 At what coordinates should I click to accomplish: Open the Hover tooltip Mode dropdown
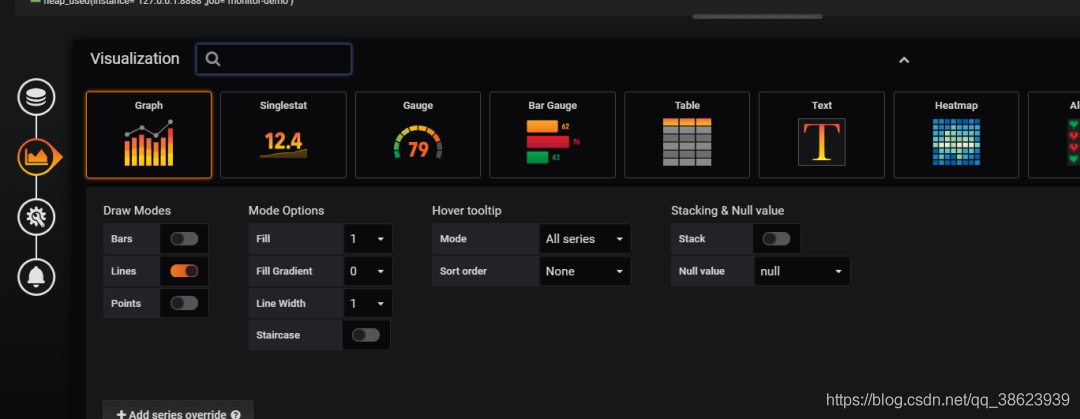click(585, 238)
